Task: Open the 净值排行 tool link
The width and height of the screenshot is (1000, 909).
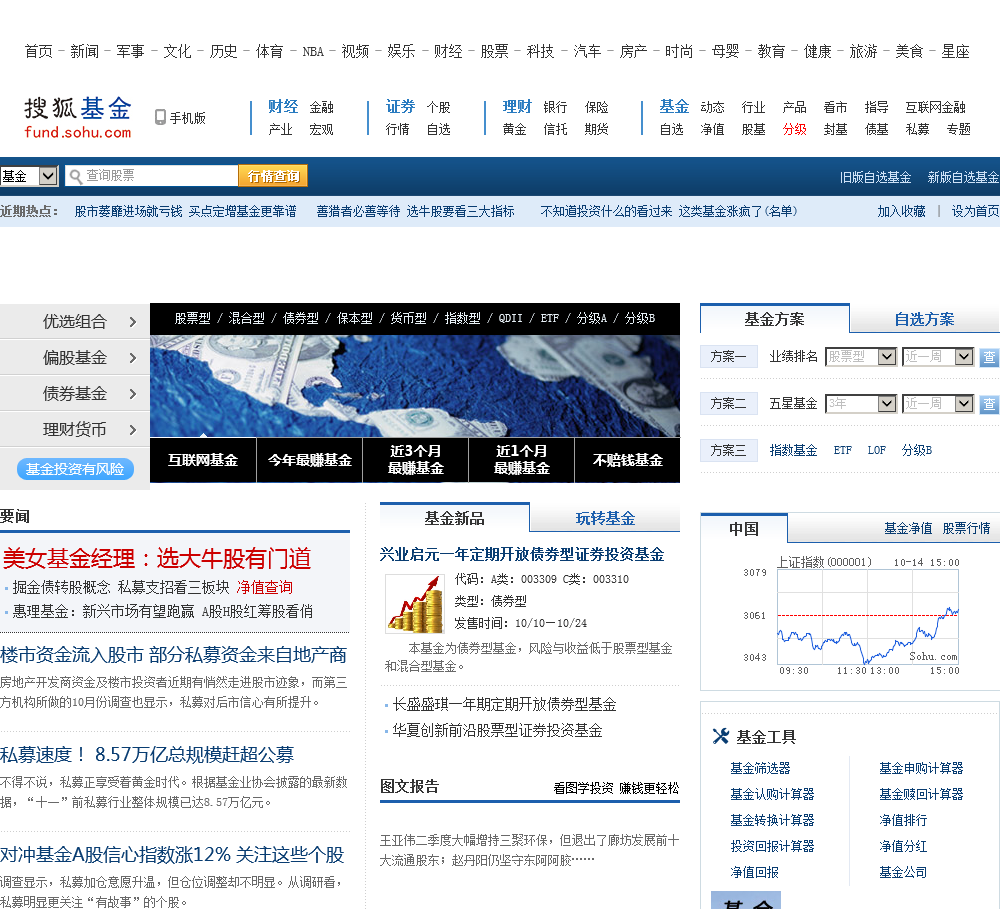Action: click(x=903, y=820)
